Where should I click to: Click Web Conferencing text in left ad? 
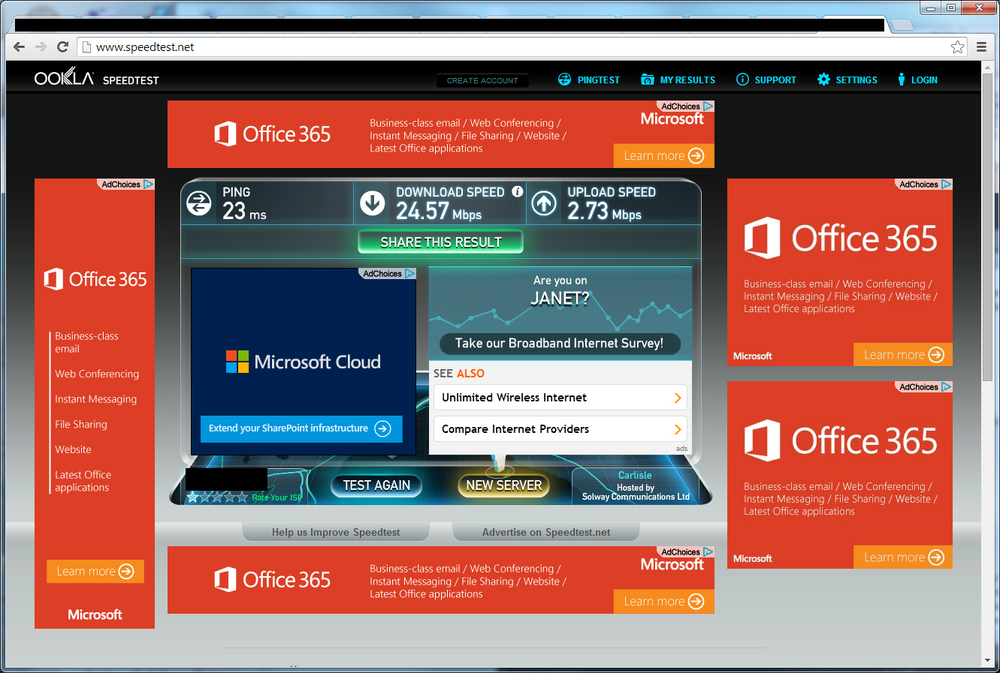pos(97,374)
